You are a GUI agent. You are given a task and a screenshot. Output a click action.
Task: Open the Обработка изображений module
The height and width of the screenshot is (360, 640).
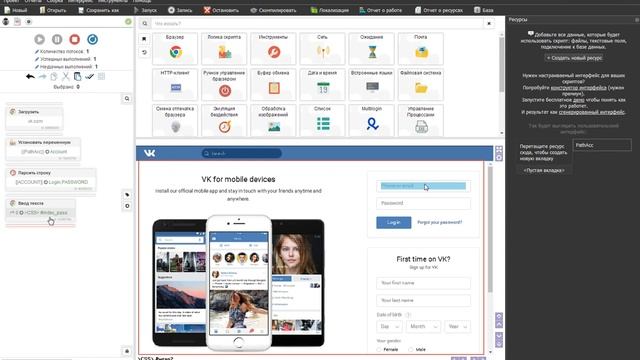[273, 120]
